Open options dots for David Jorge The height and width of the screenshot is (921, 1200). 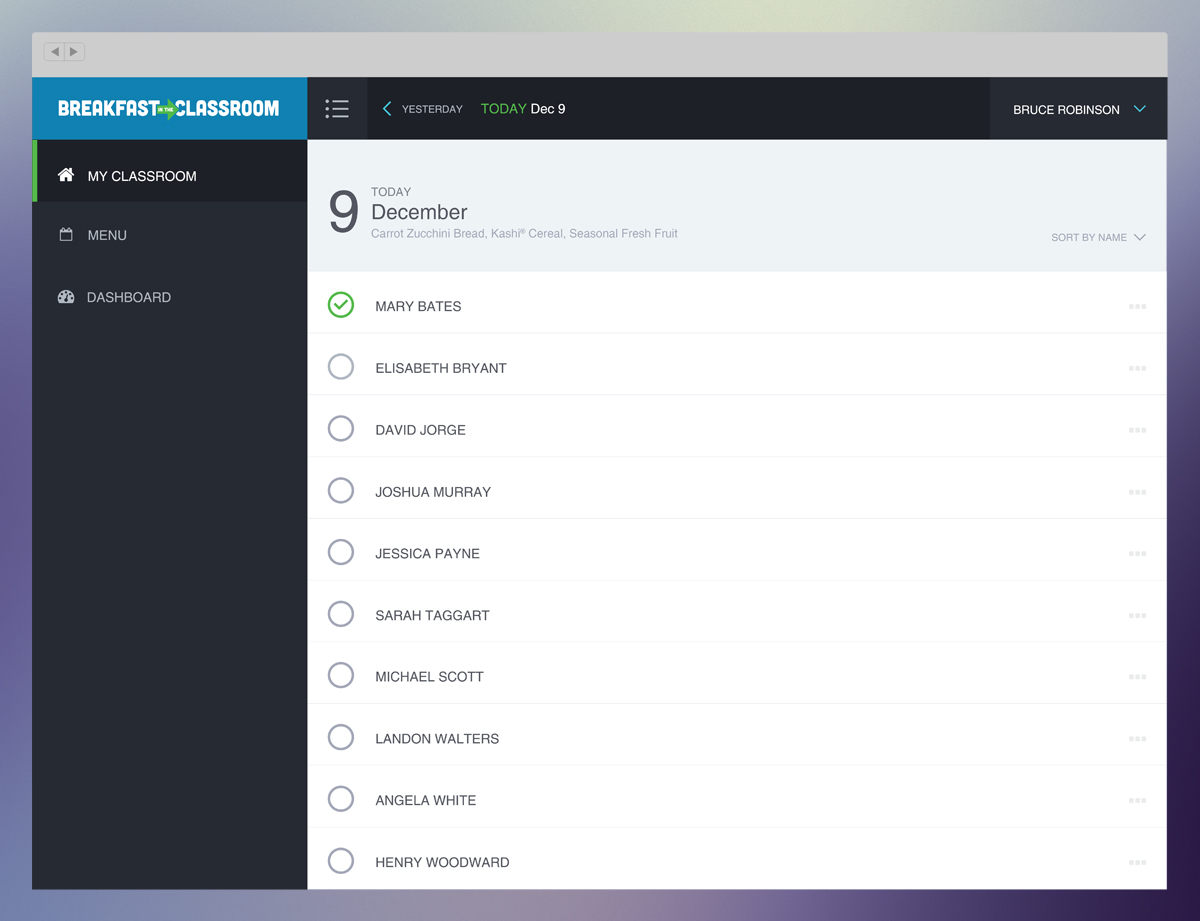[x=1137, y=430]
